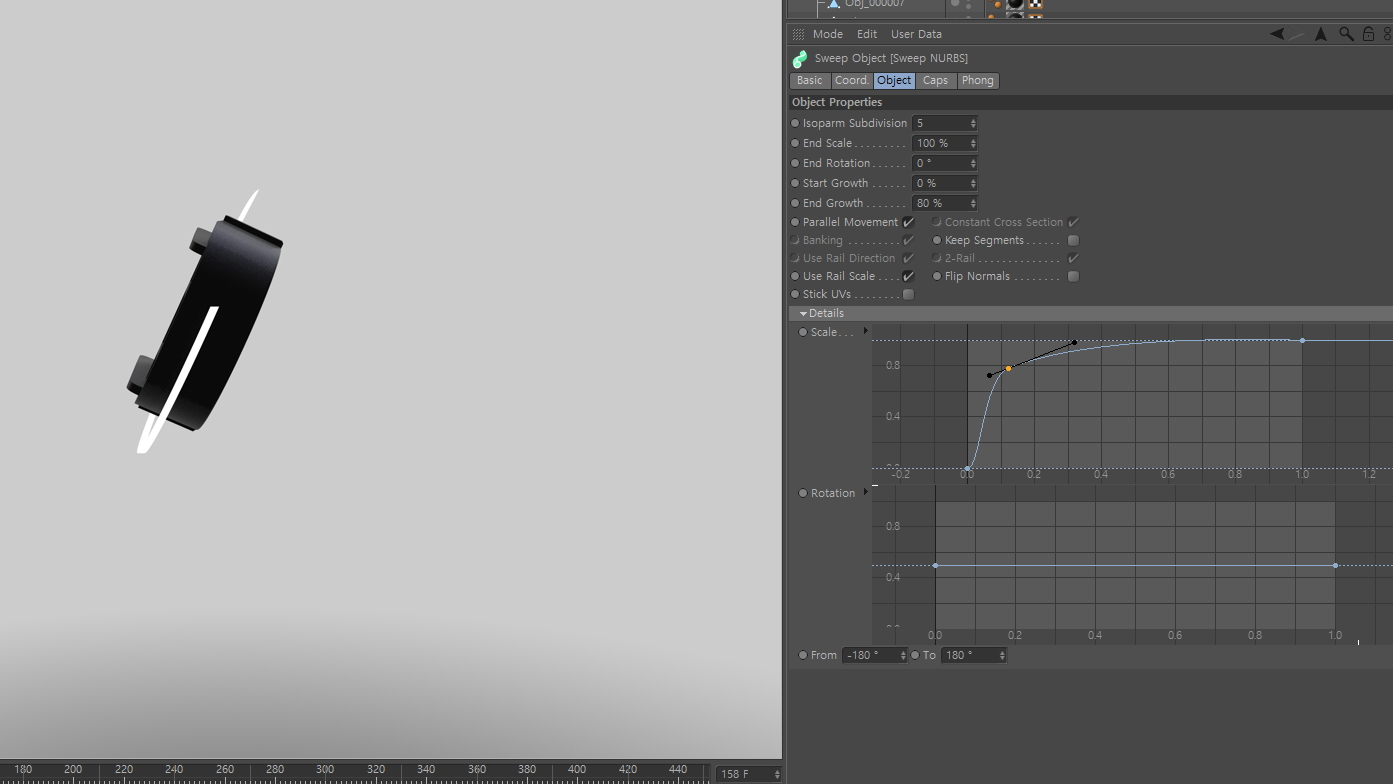Switch to the Basic tab
The width and height of the screenshot is (1393, 784).
810,80
